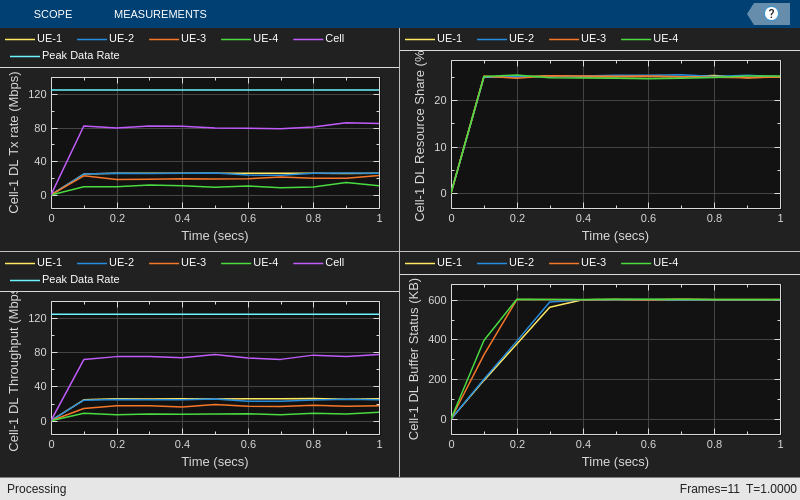The image size is (800, 500).
Task: Open the MEASUREMENTS tab
Action: pyautogui.click(x=160, y=14)
